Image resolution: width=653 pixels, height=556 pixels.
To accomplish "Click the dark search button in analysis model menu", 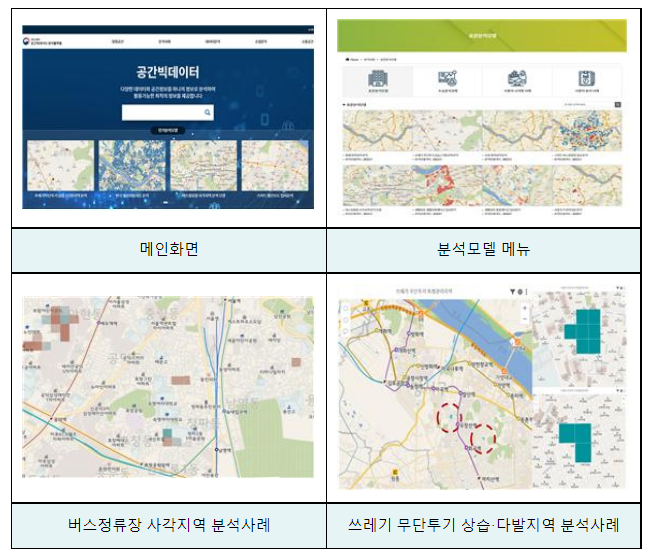I will [618, 105].
